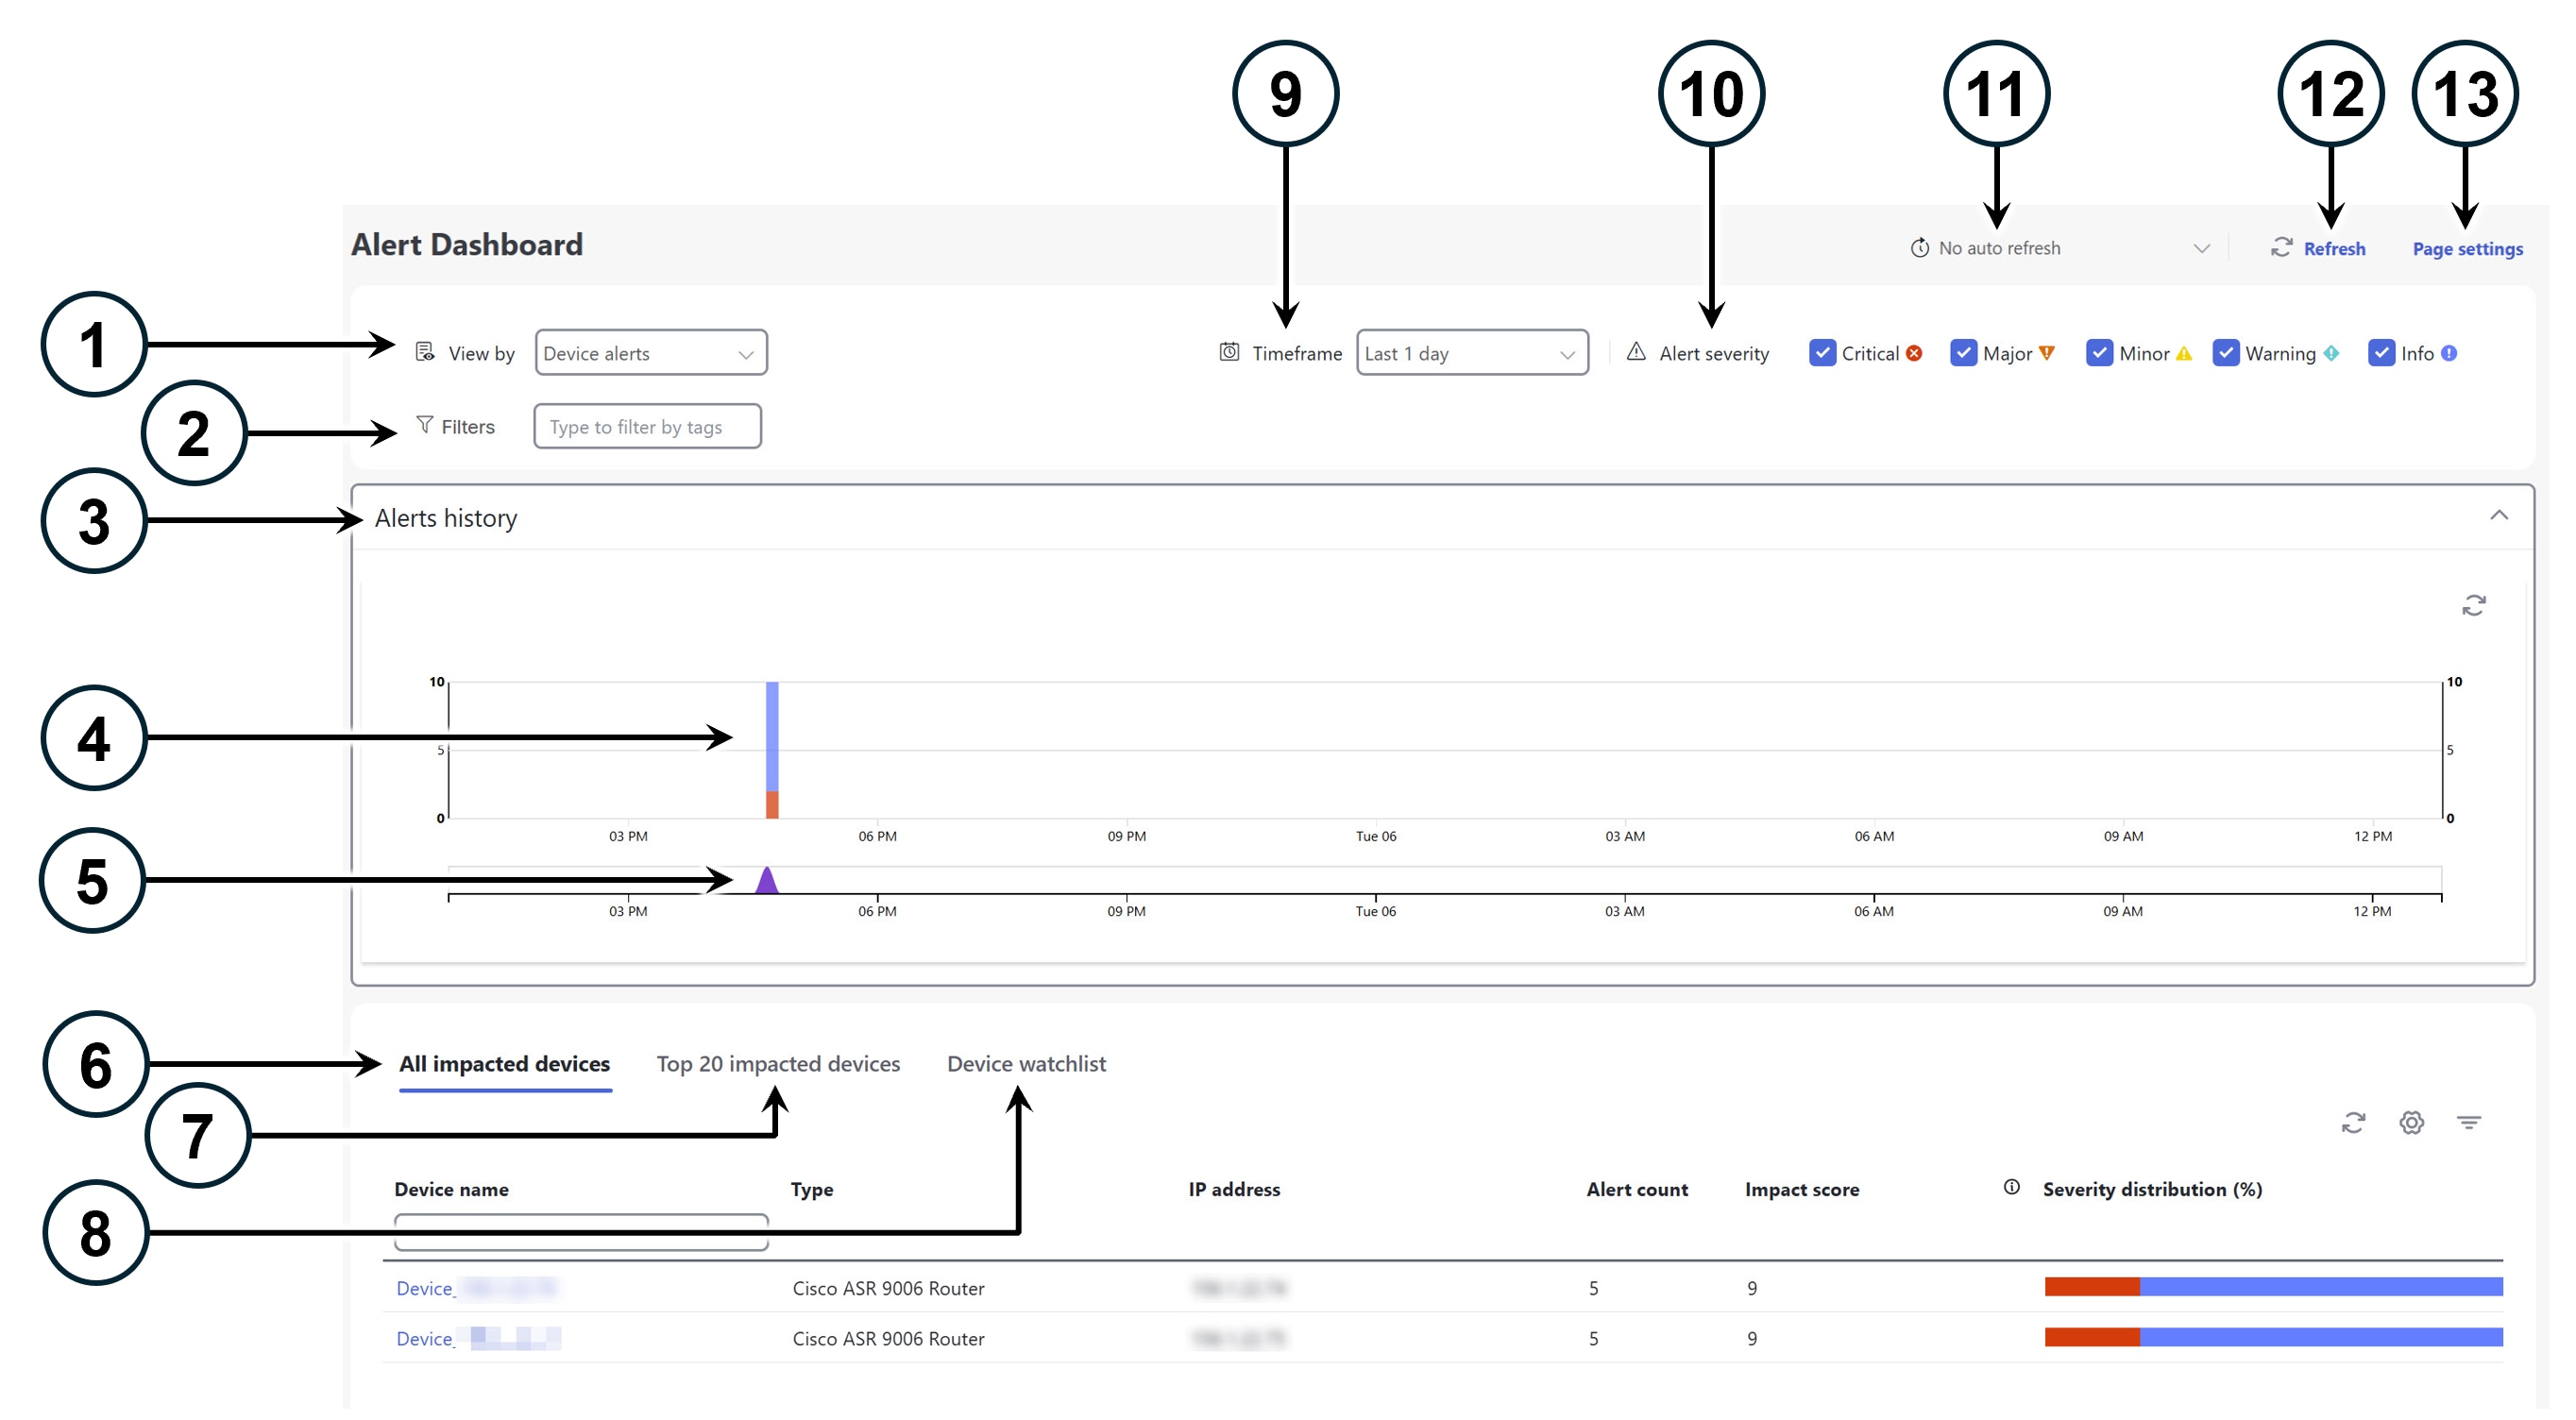Image resolution: width=2576 pixels, height=1420 pixels.
Task: Open the Last 1 day timeframe dropdown
Action: [x=1472, y=353]
